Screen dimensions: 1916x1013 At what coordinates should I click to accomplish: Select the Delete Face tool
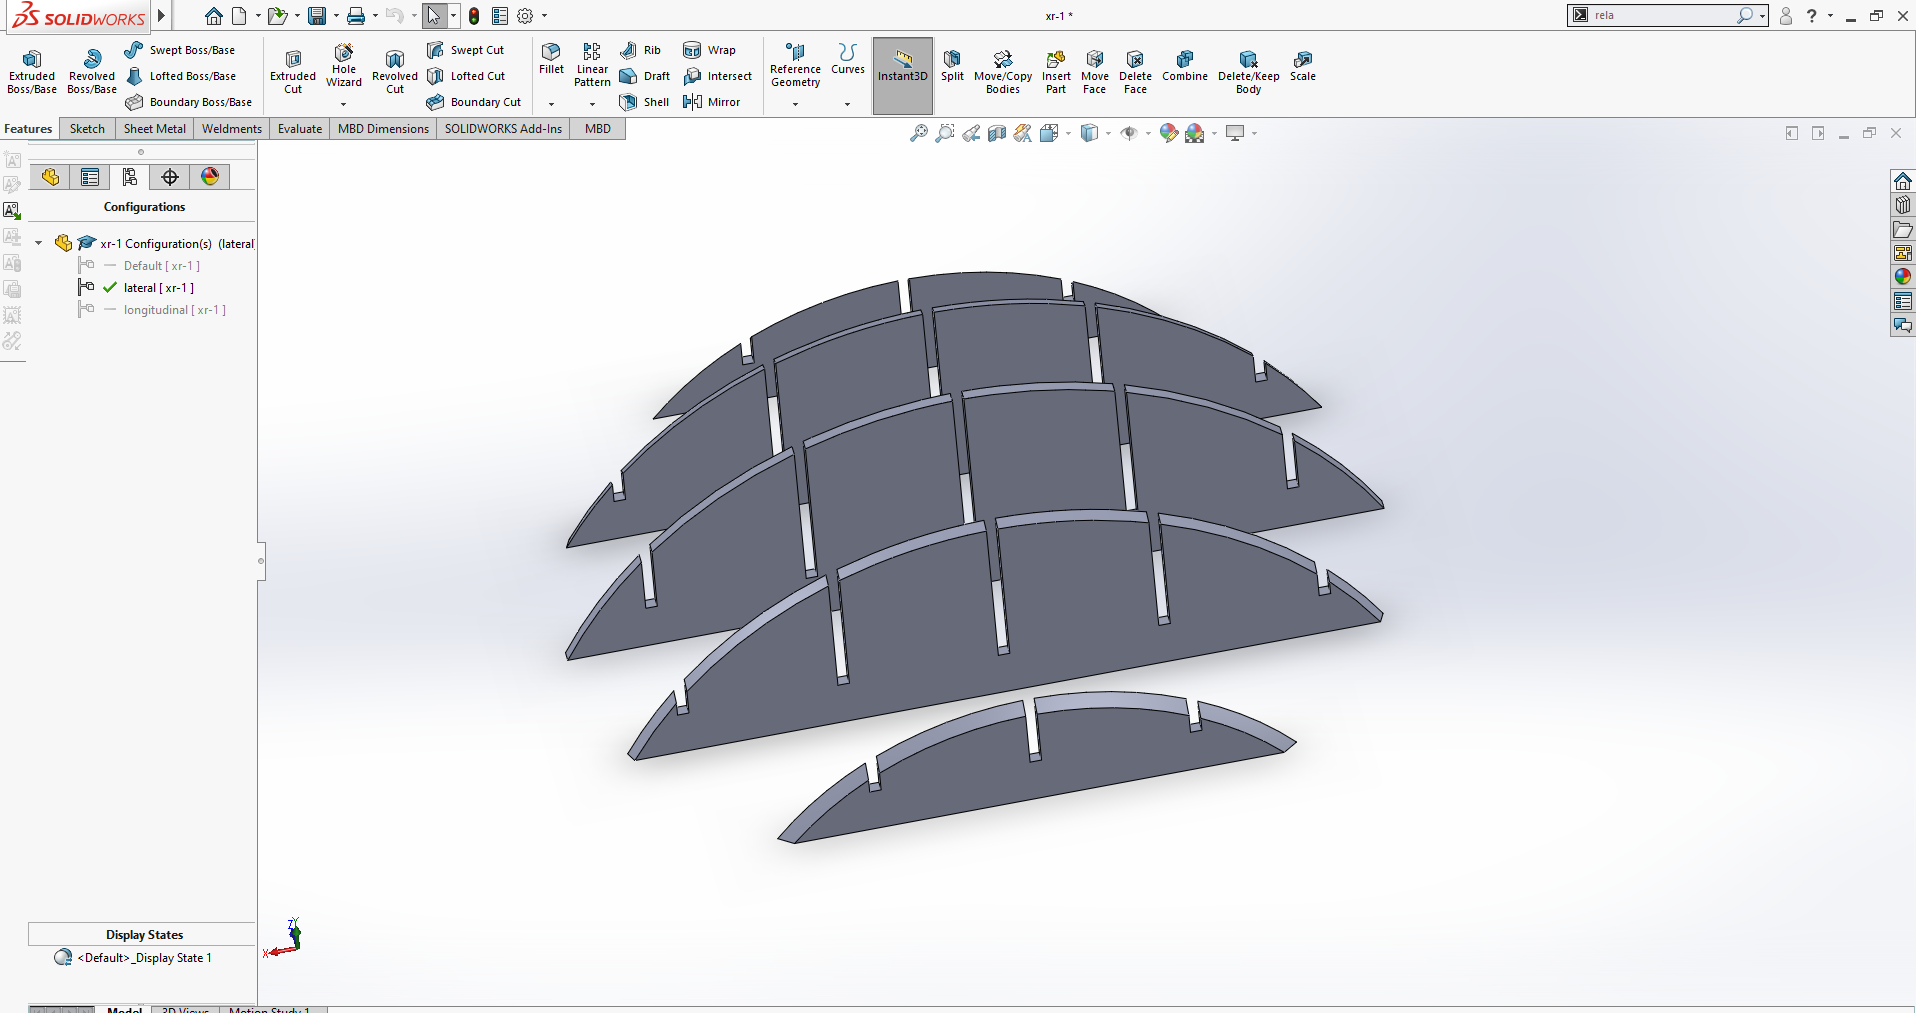[1135, 72]
